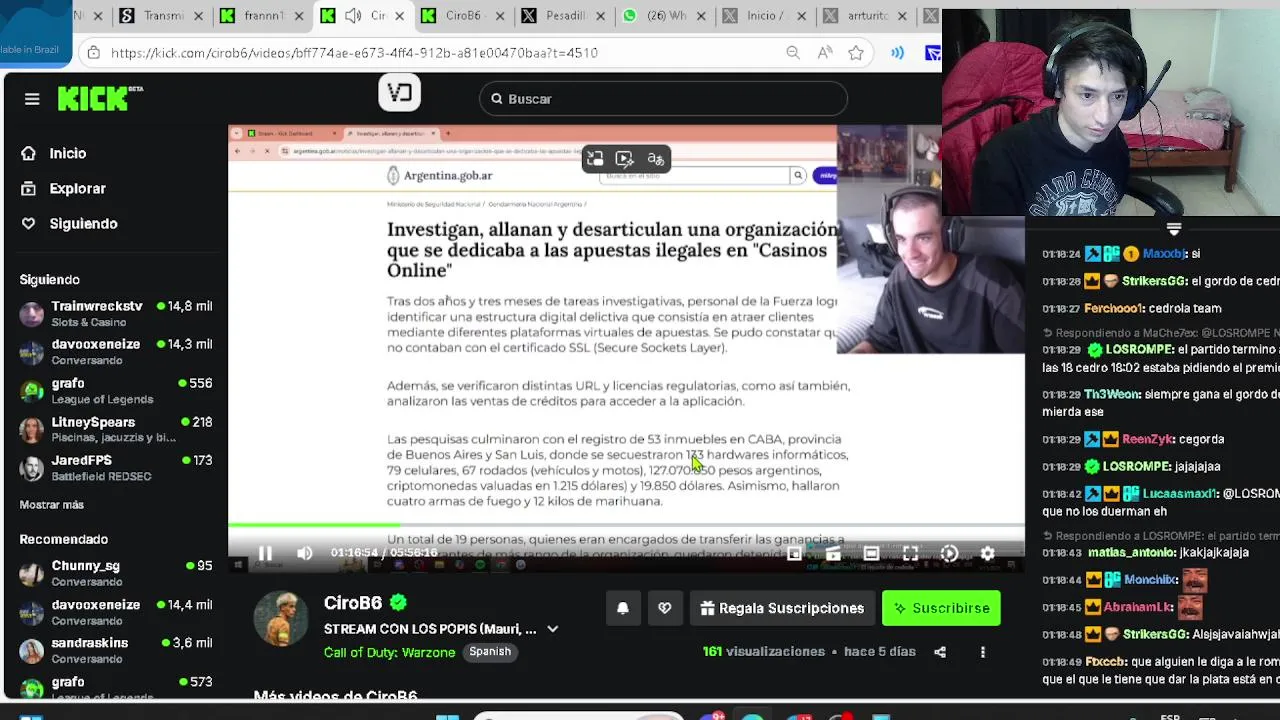
Task: Open grafo League of Legends channel with 556 viewers
Action: click(116, 390)
